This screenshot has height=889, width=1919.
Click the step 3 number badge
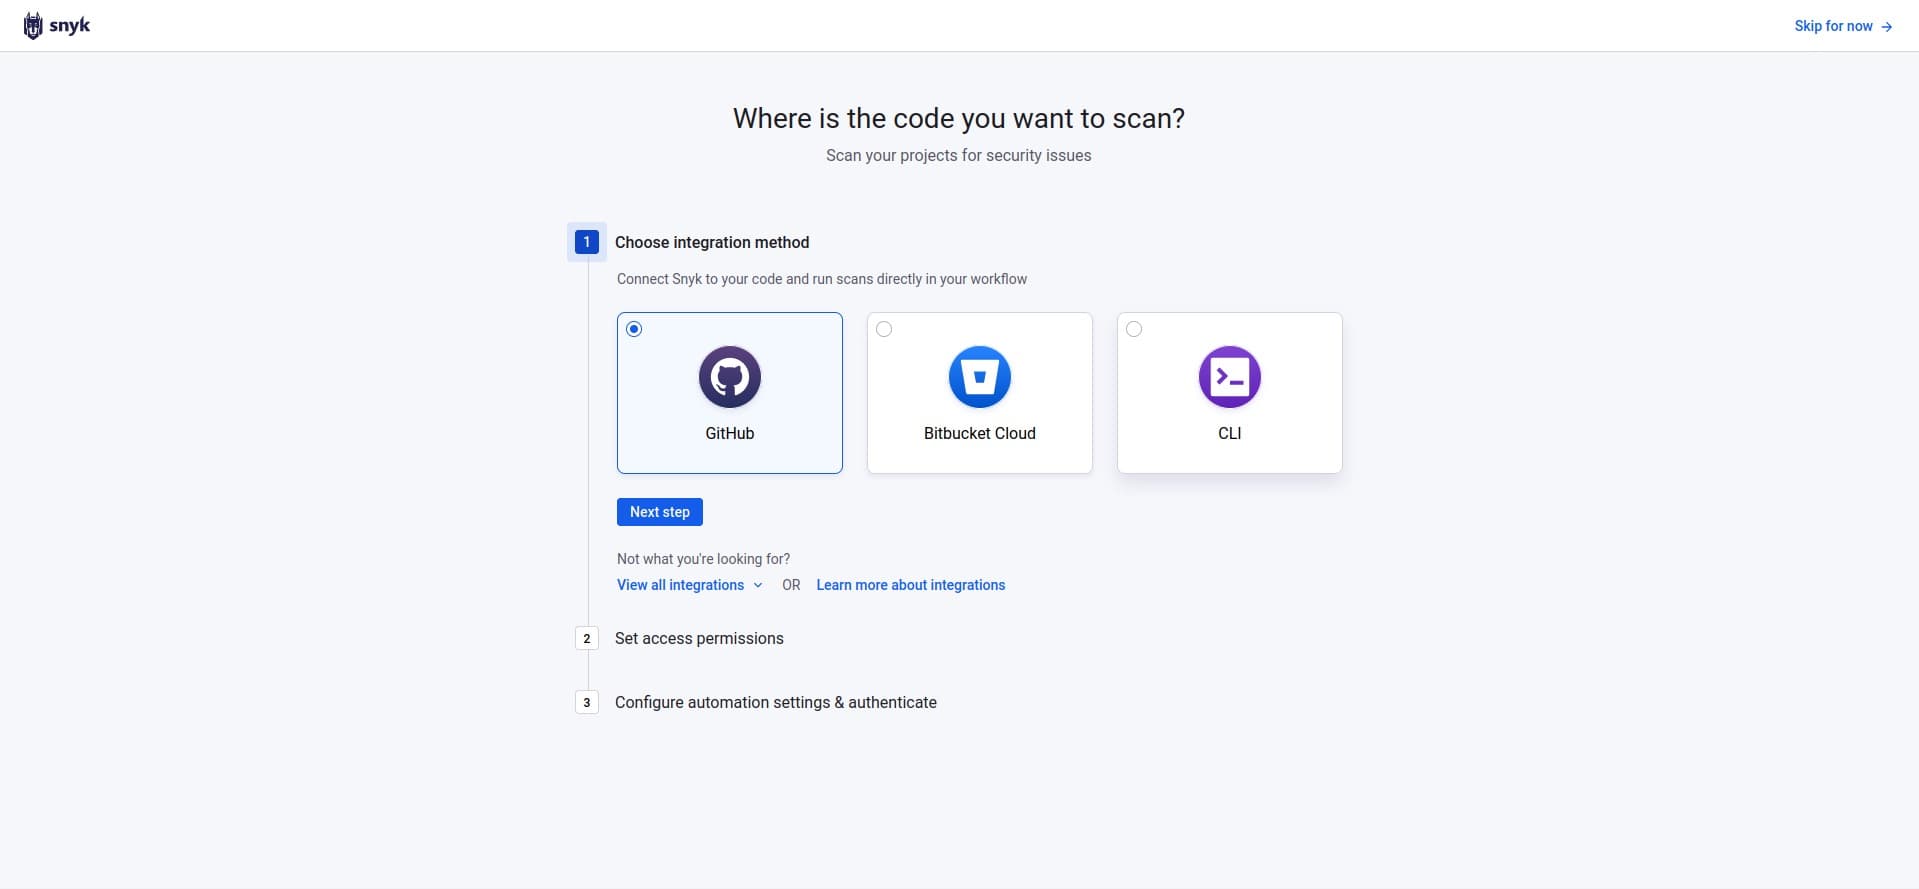(x=587, y=702)
